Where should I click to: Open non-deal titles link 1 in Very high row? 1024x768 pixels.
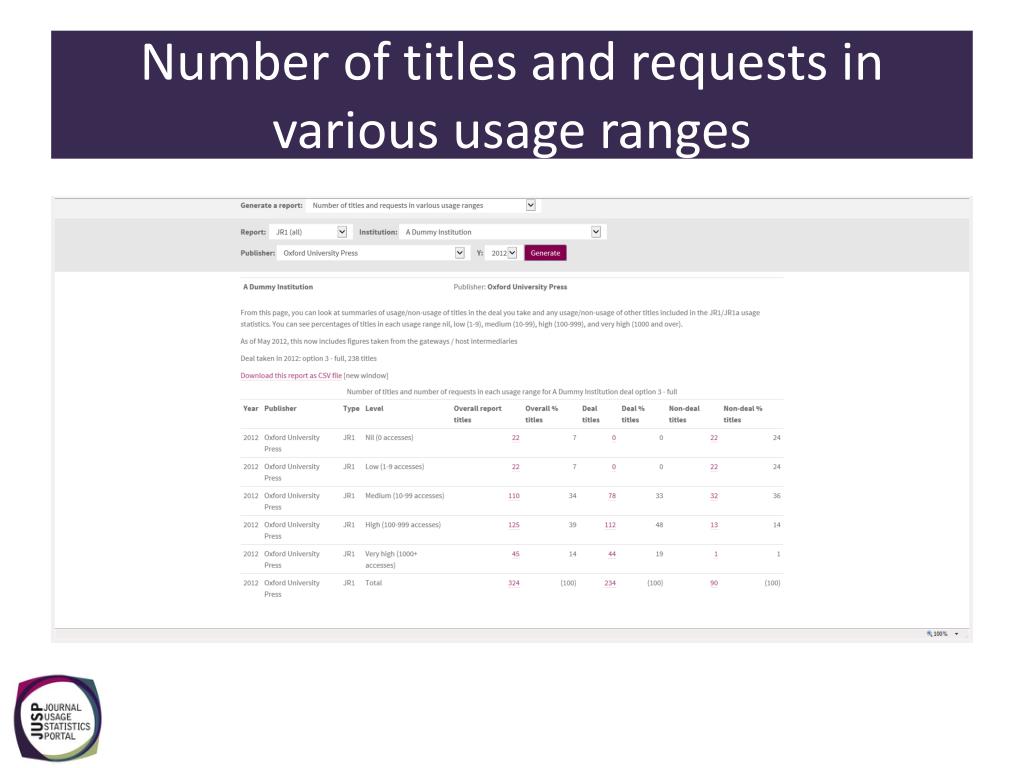[x=716, y=554]
